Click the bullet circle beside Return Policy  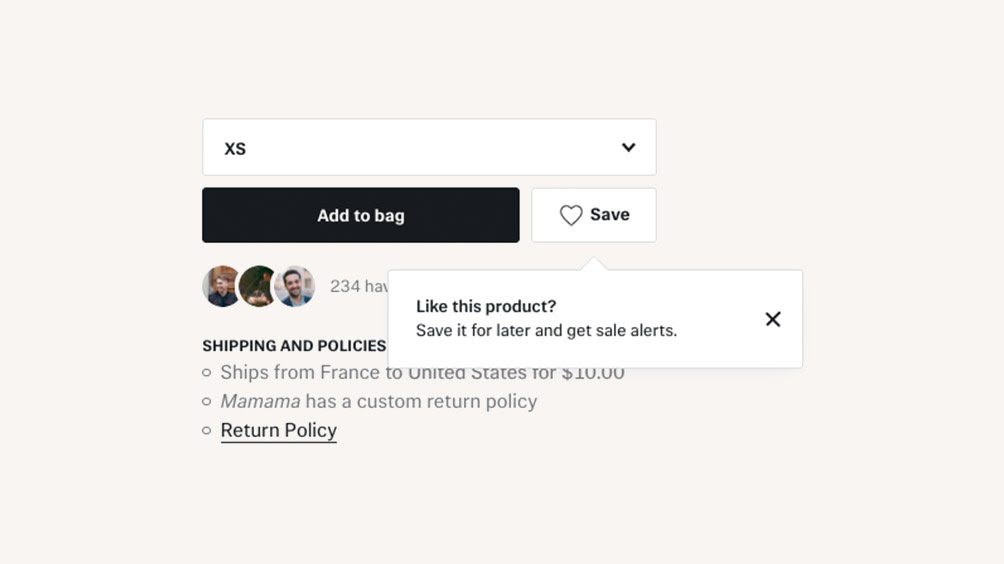coord(206,430)
